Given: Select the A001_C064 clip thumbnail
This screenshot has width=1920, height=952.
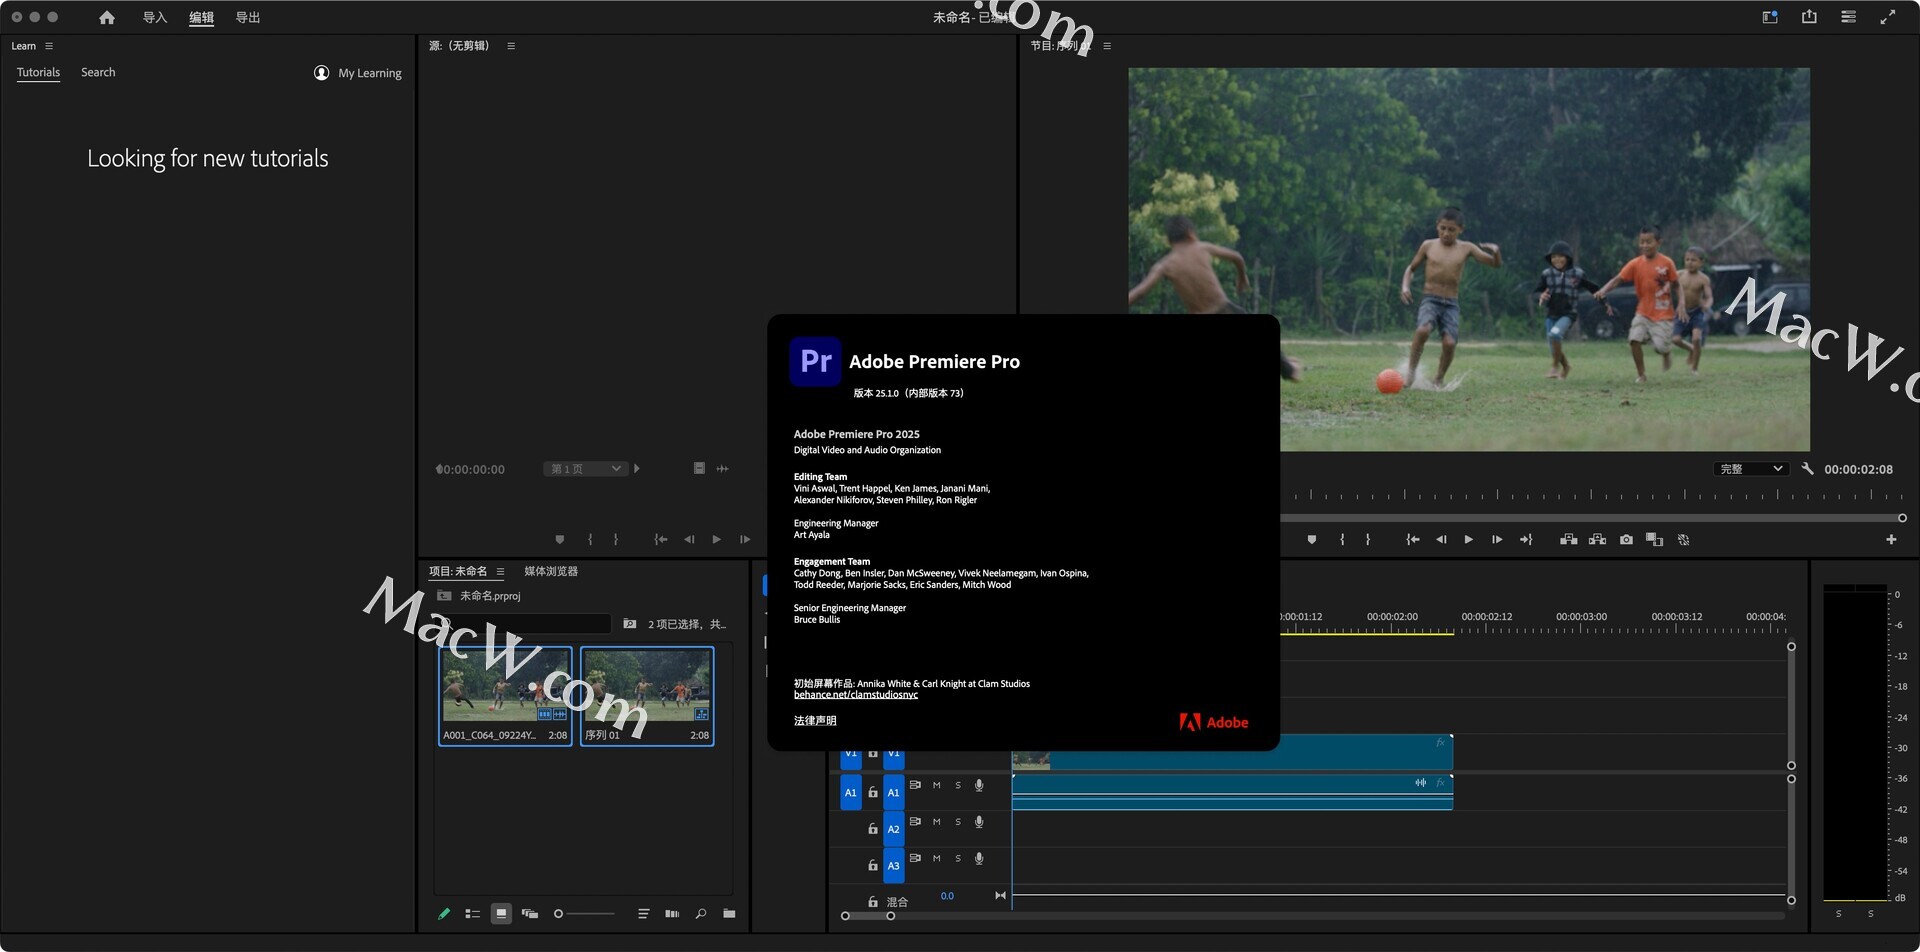Looking at the screenshot, I should (506, 686).
